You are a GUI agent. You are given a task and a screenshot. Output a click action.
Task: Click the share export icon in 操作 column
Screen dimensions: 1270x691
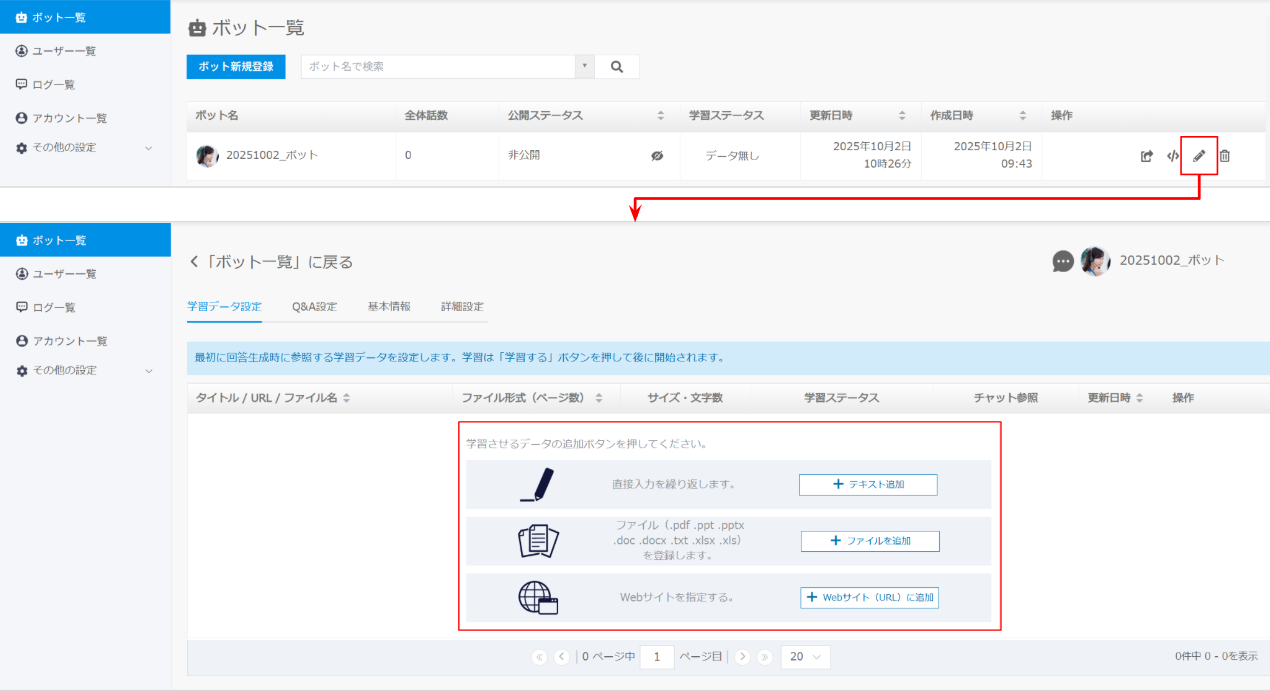pos(1147,156)
